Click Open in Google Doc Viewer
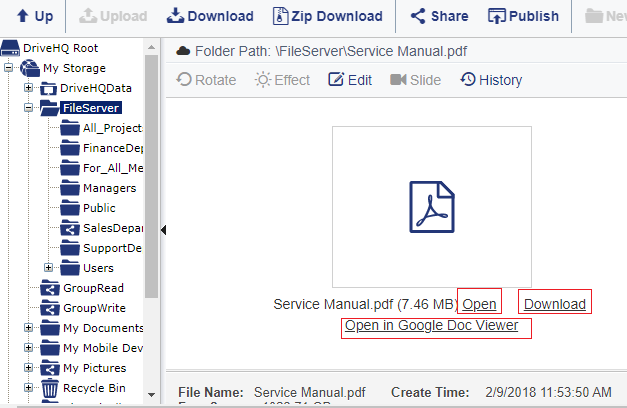Image resolution: width=627 pixels, height=408 pixels. pyautogui.click(x=431, y=326)
